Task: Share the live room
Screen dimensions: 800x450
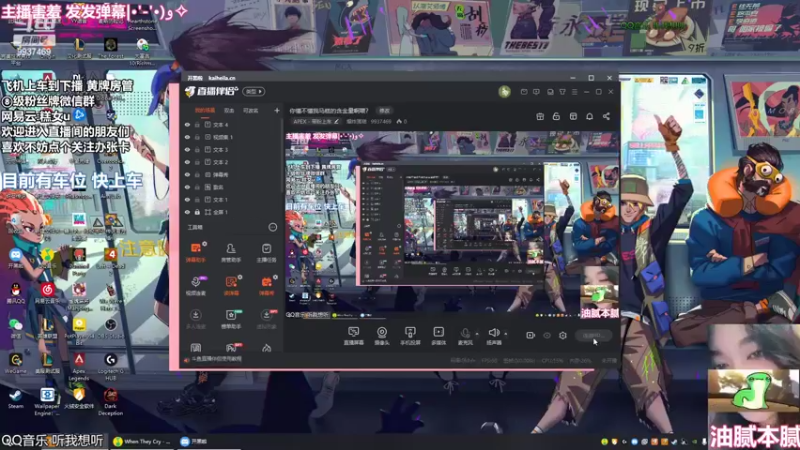Action: point(606,116)
